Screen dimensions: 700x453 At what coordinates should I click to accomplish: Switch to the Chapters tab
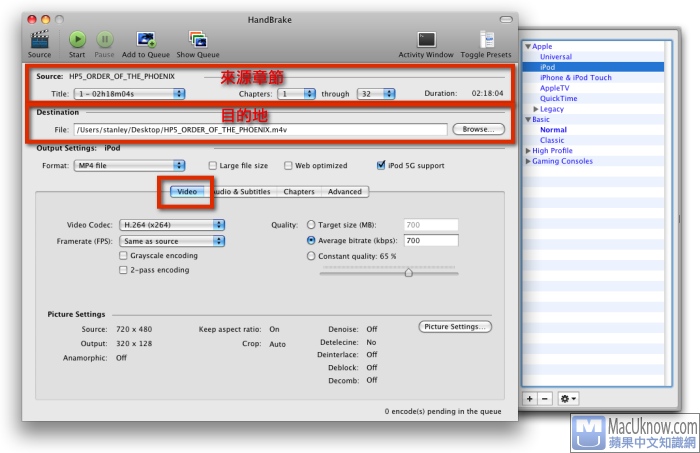[298, 191]
